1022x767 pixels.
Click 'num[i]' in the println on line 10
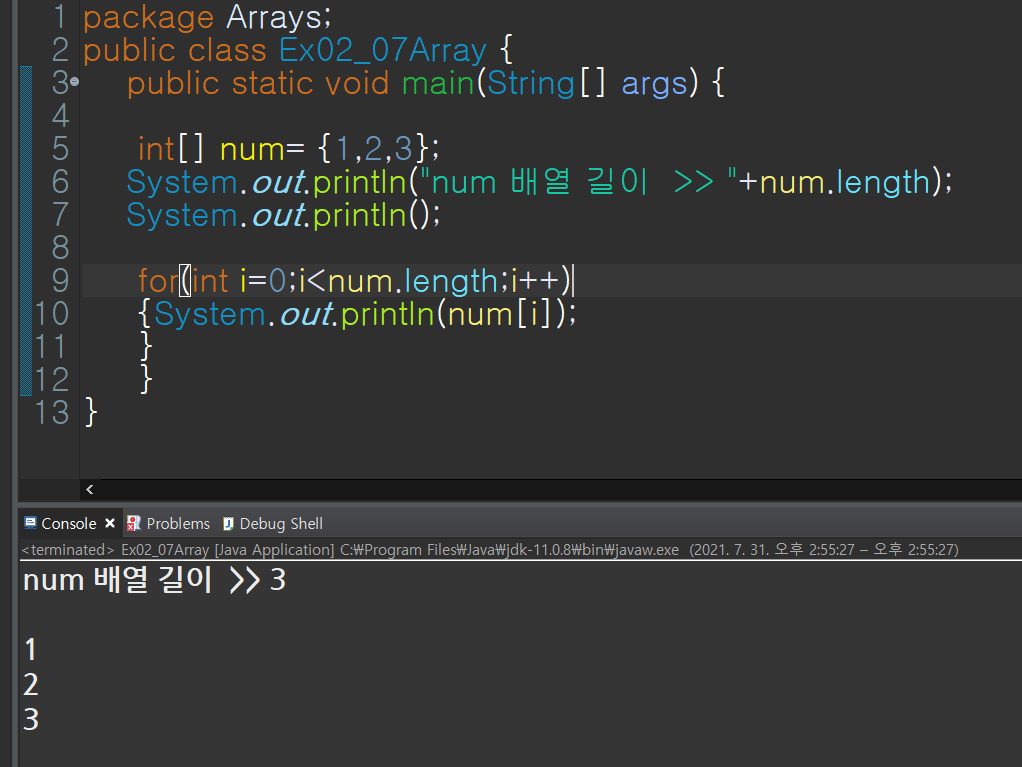501,314
